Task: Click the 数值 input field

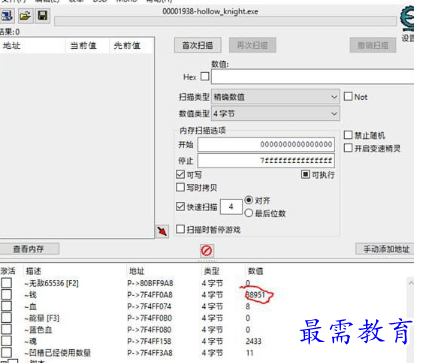Action: pyautogui.click(x=313, y=77)
